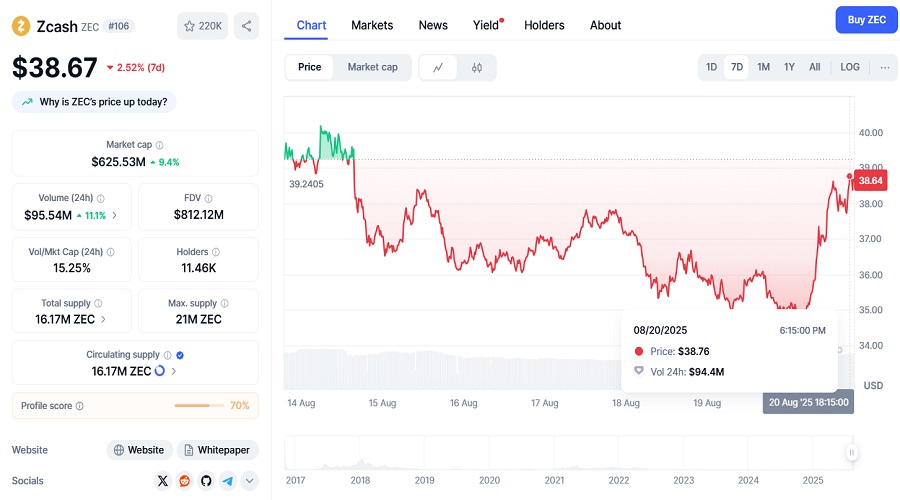Open Holders info icon
The image size is (900, 500).
tap(216, 252)
